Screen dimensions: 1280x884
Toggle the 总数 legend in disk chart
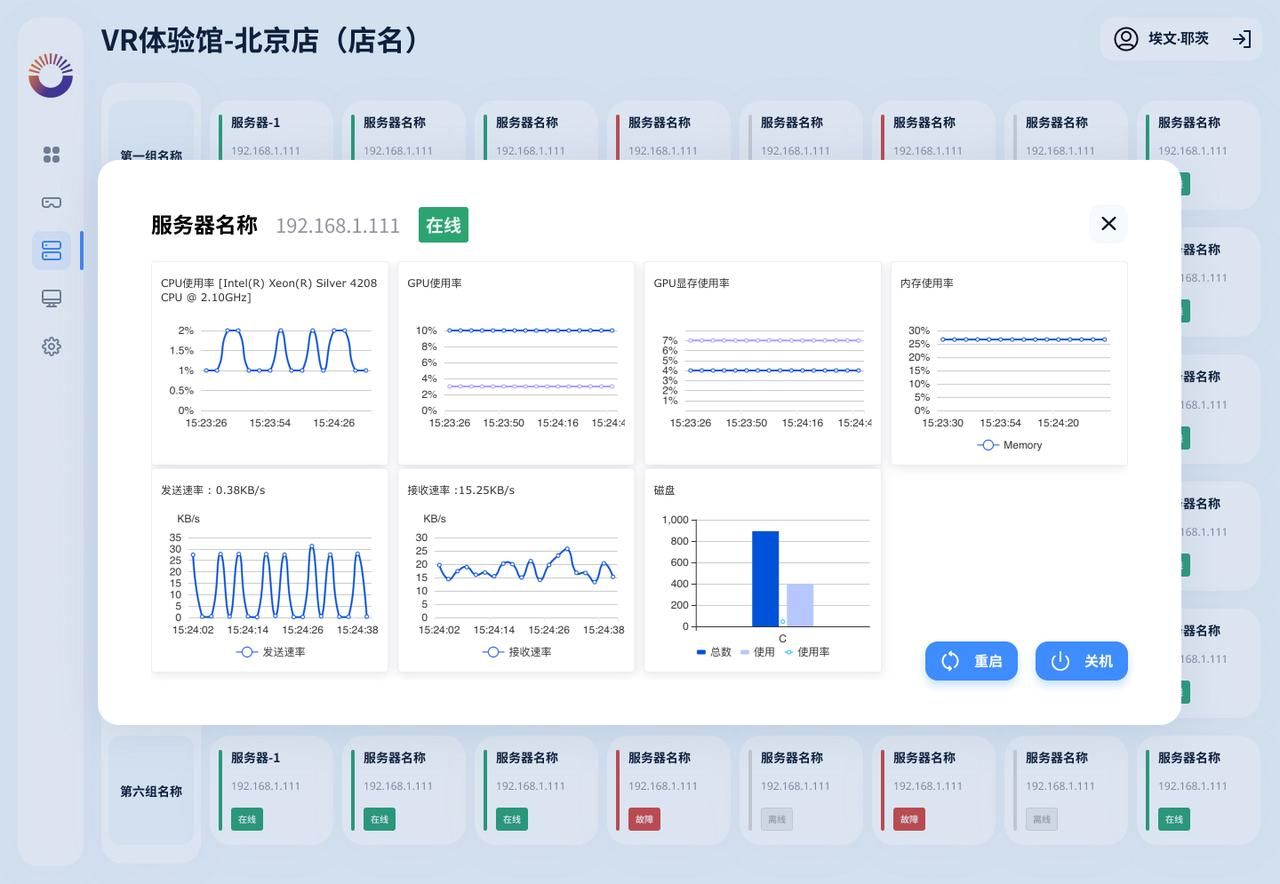(714, 652)
